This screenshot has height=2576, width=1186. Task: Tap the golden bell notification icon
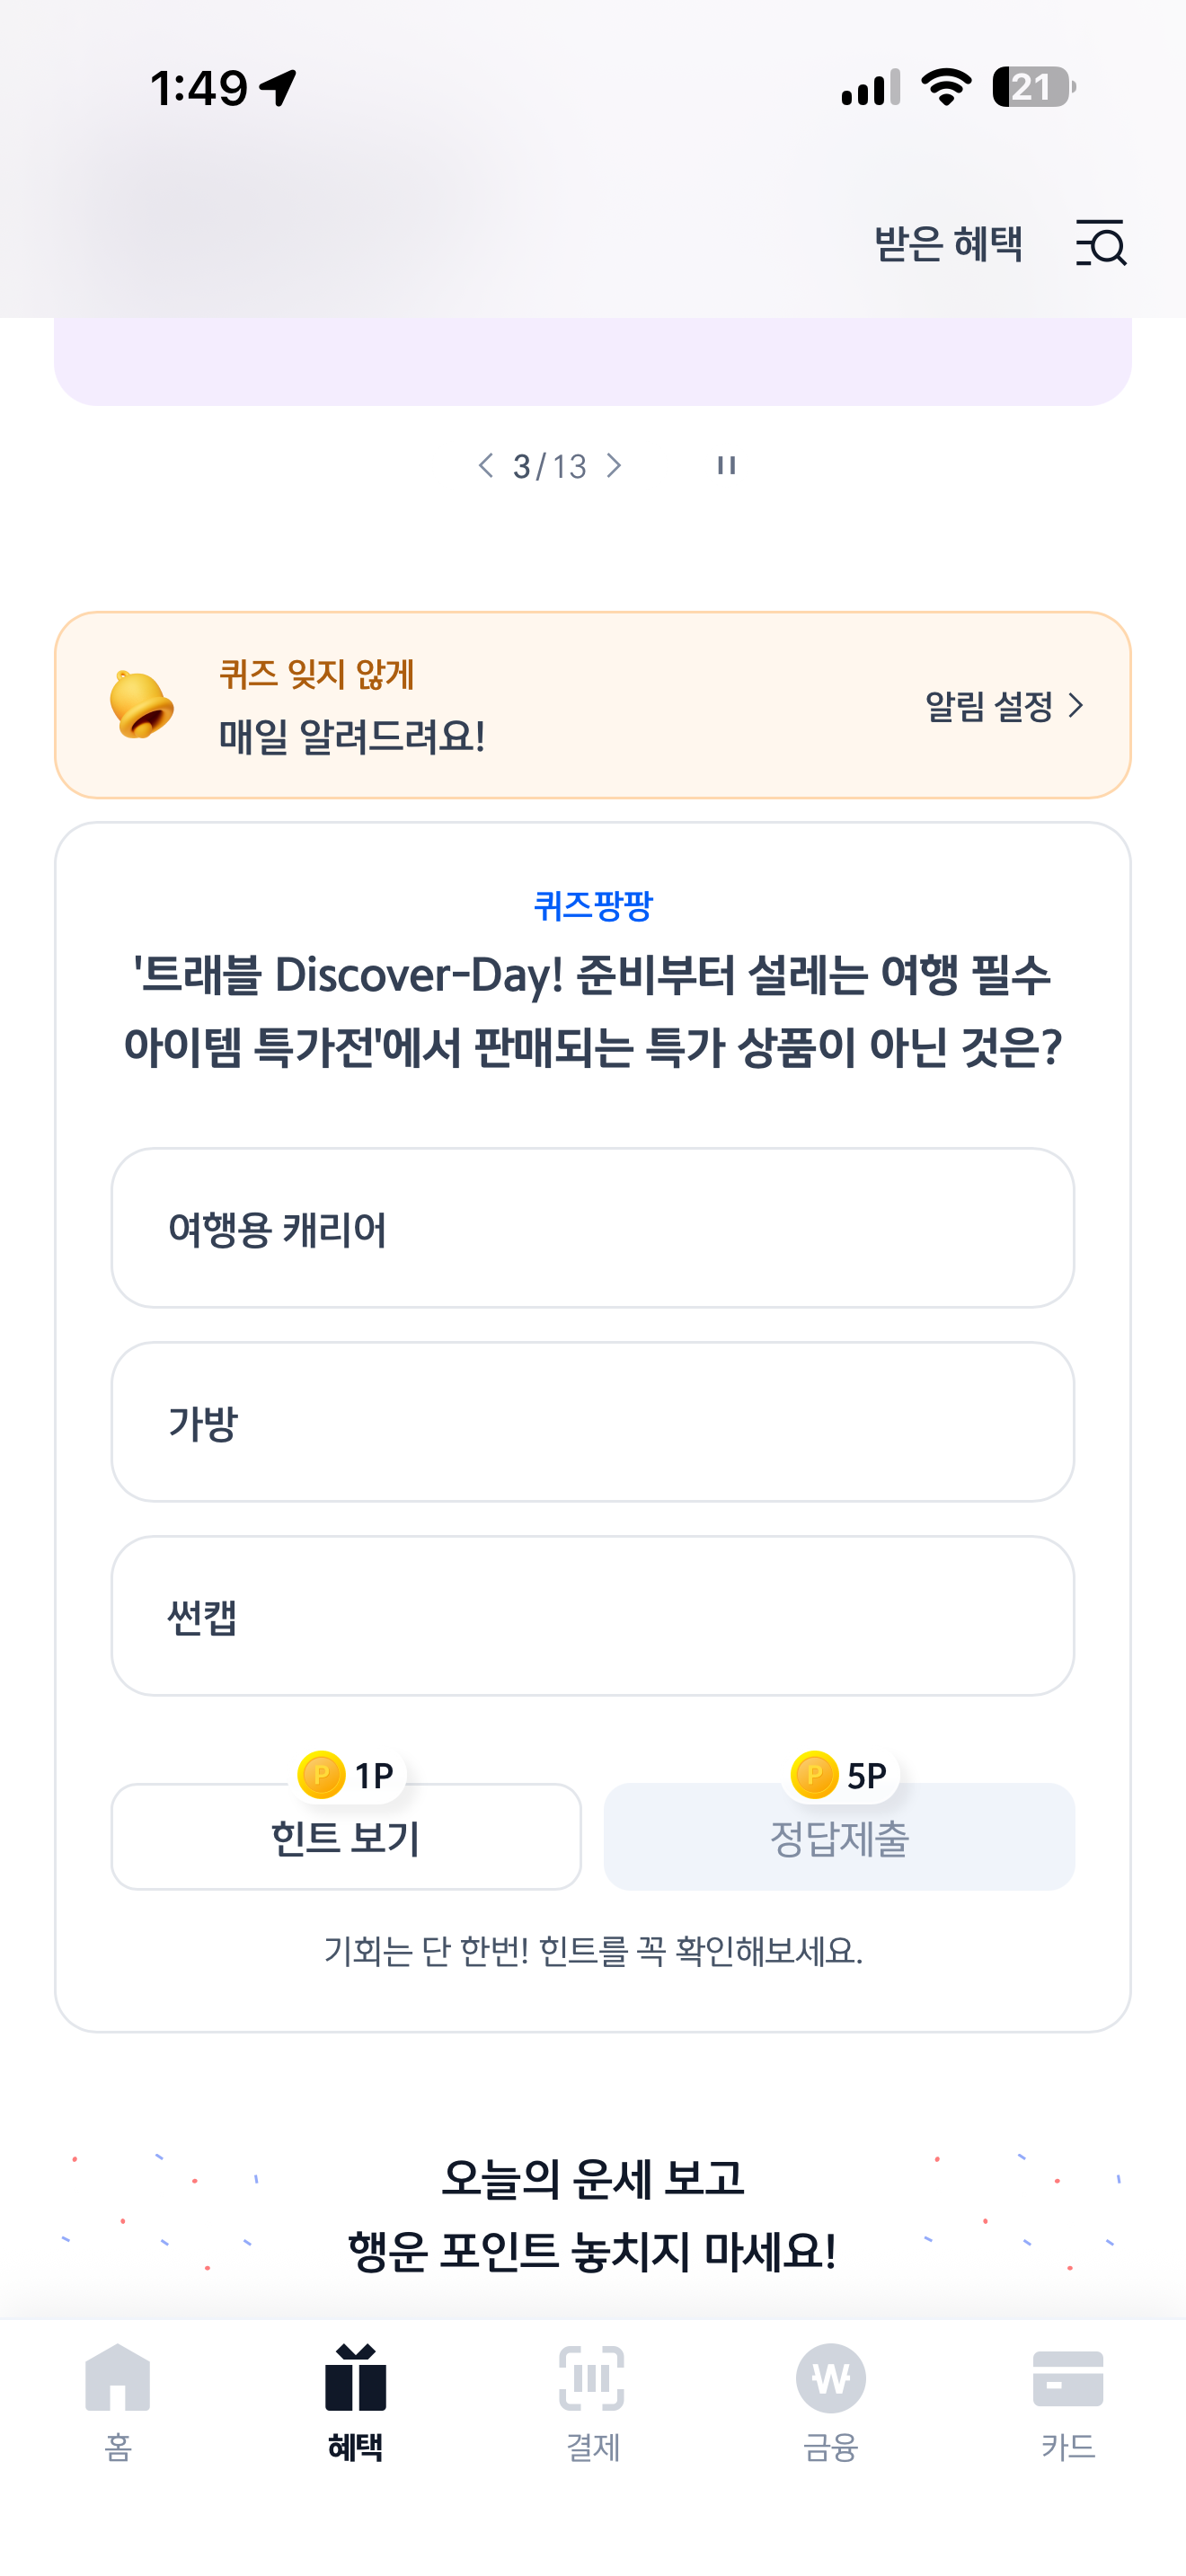click(x=141, y=704)
